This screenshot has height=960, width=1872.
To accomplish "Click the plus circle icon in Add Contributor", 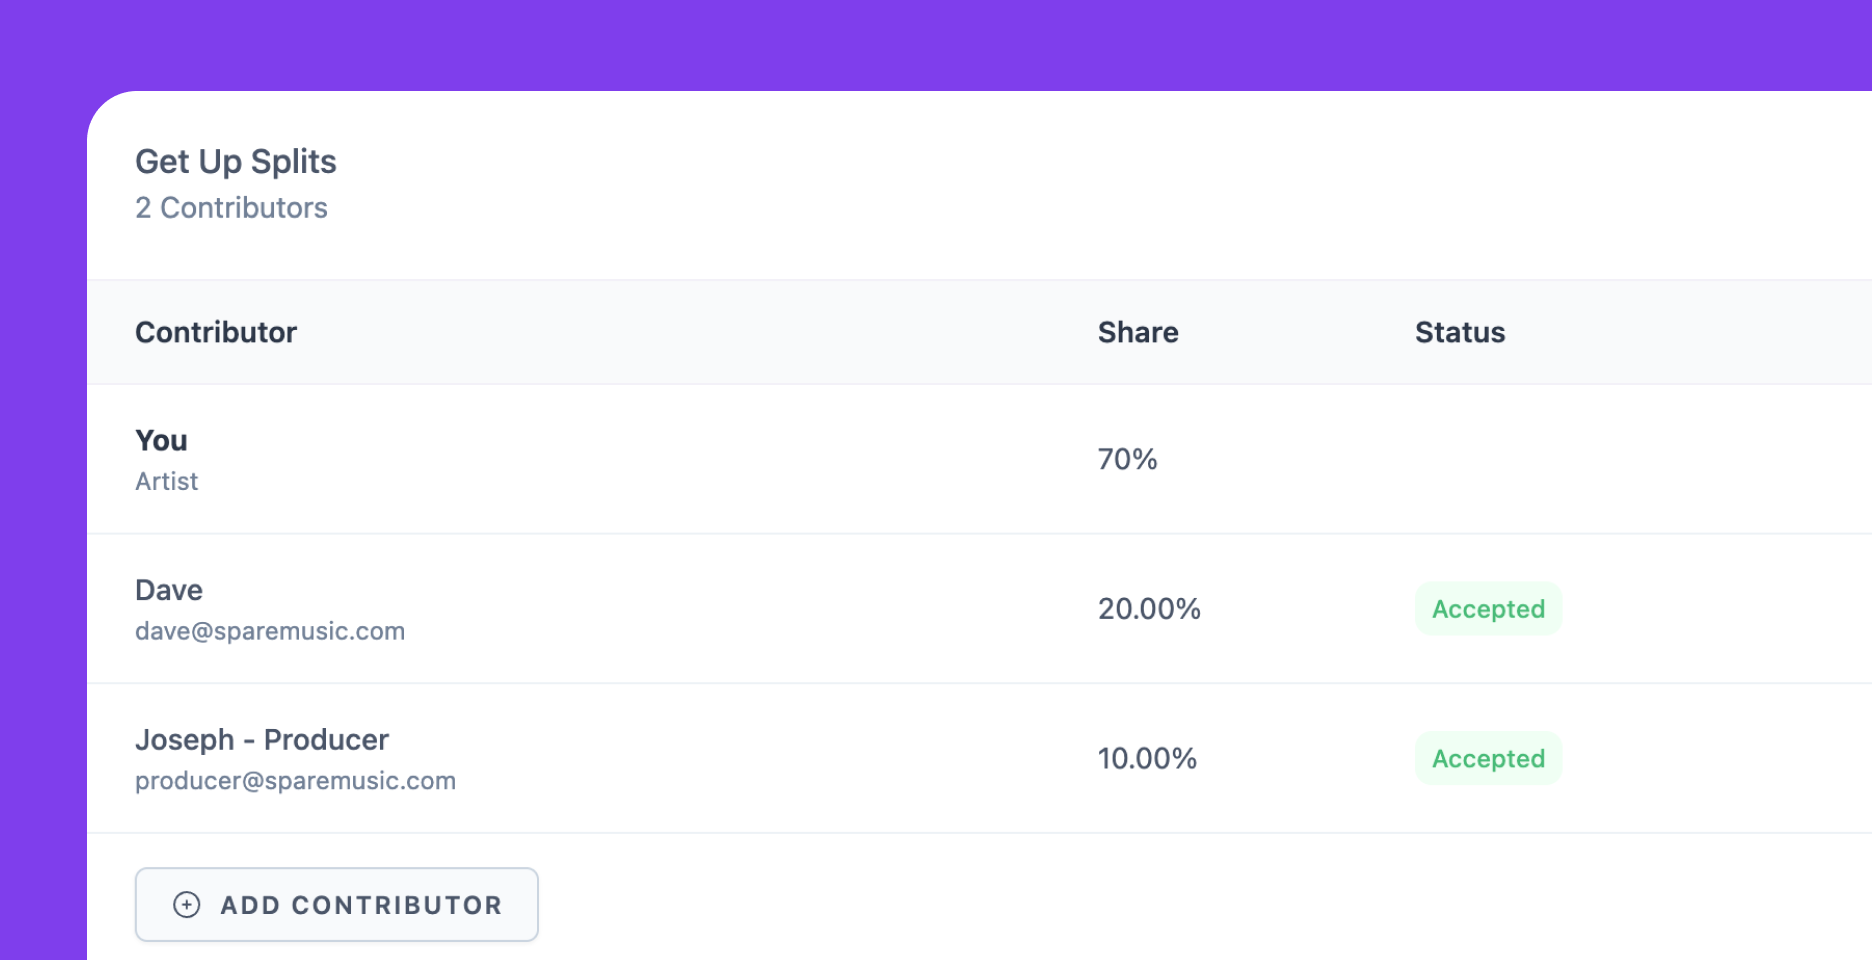I will 187,905.
